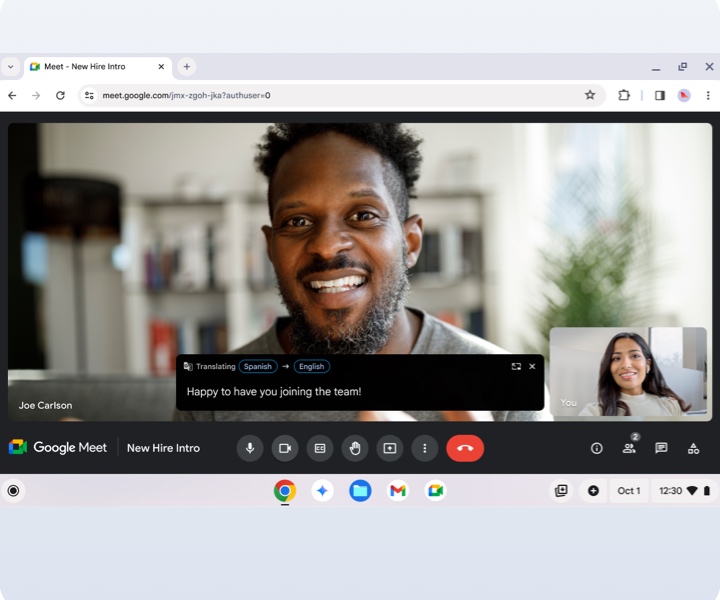This screenshot has width=720, height=600.
Task: Click the present screen icon
Action: pos(390,448)
